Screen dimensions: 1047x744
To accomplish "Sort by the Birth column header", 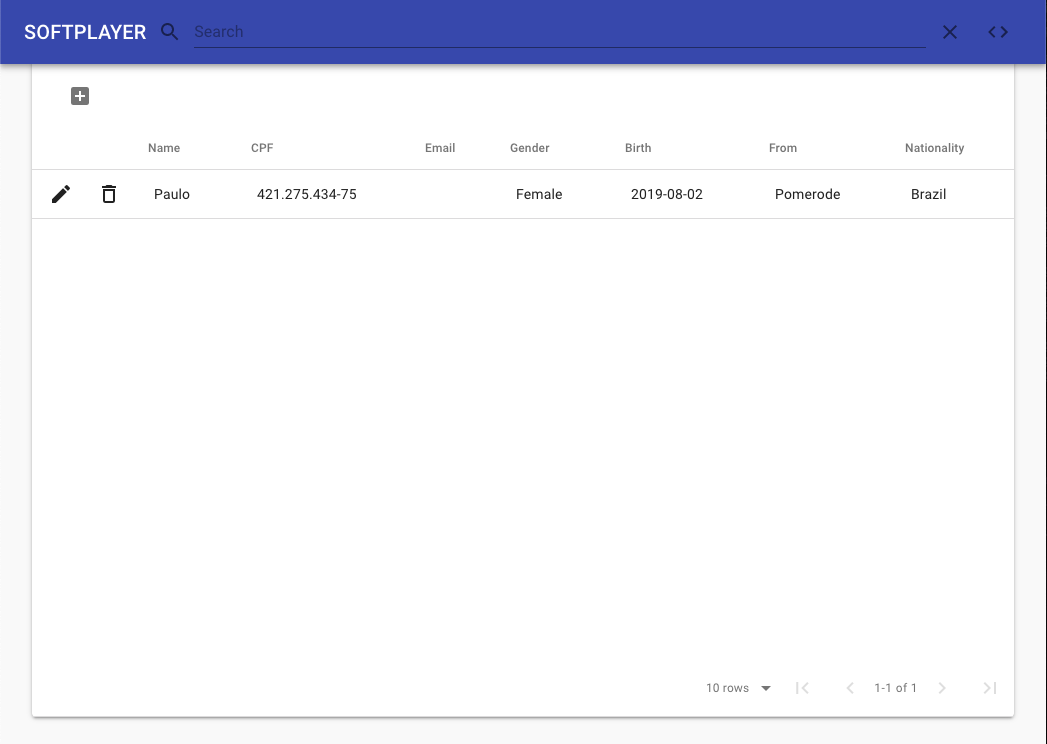I will point(638,148).
